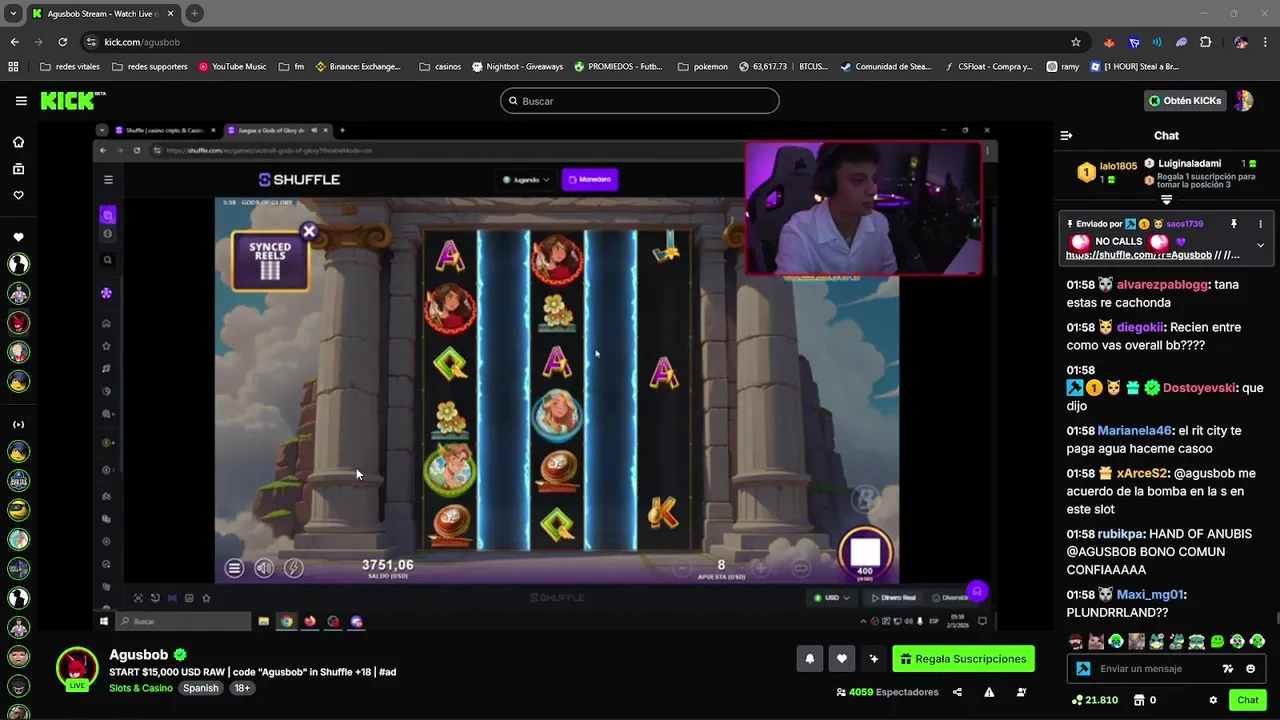1280x720 pixels.
Task: Open Chrome apps grid icon
Action: [13, 67]
